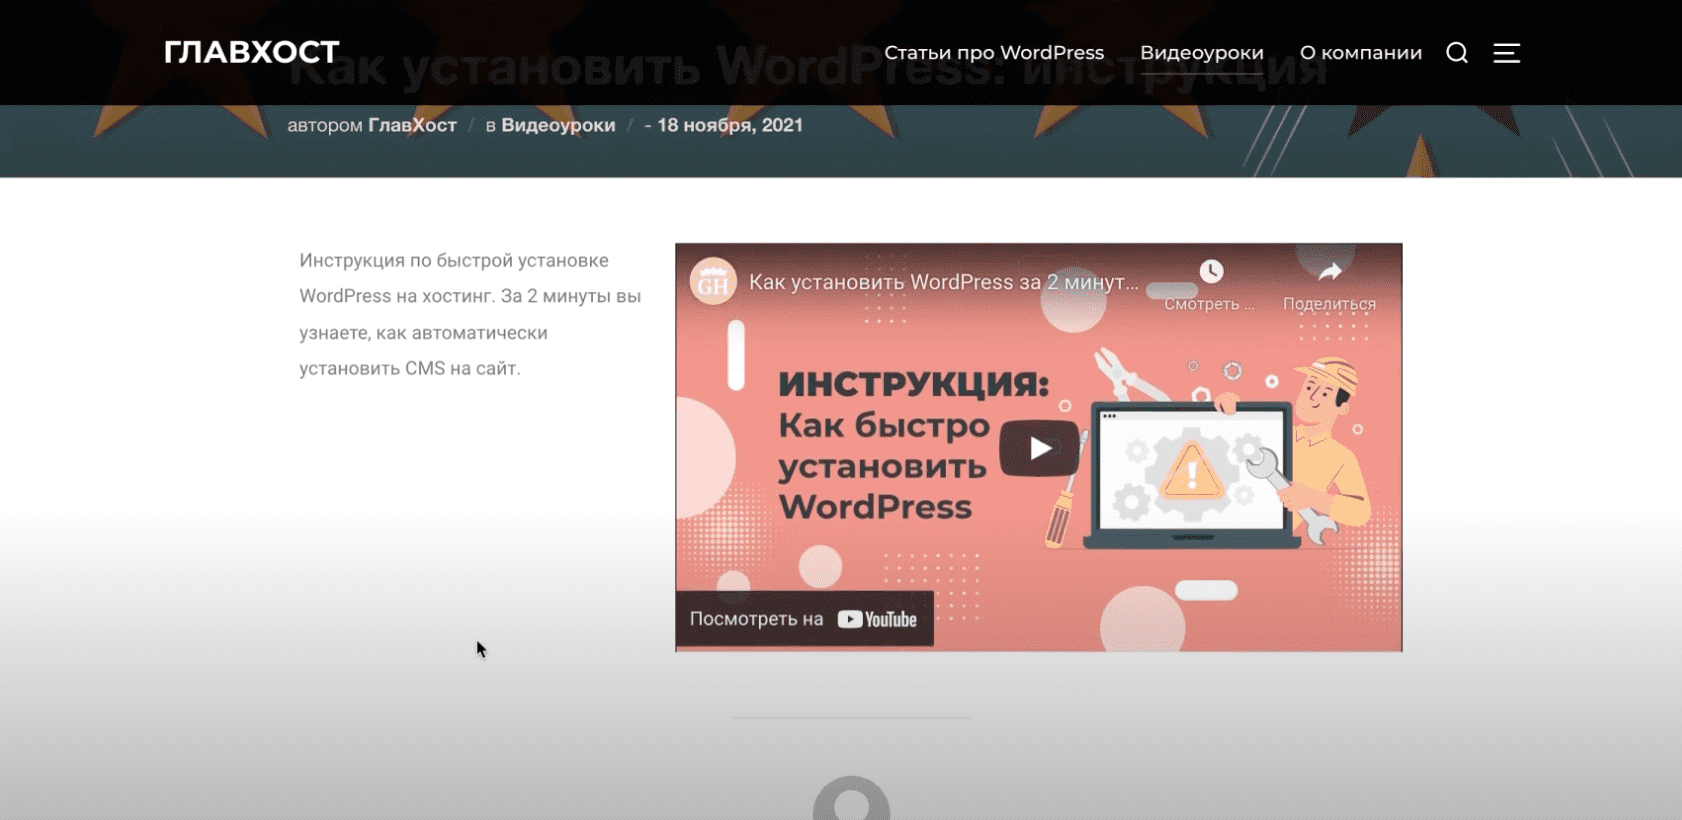Screen dimensions: 1682x820
Task: Click the search magnifier icon
Action: 1457,53
